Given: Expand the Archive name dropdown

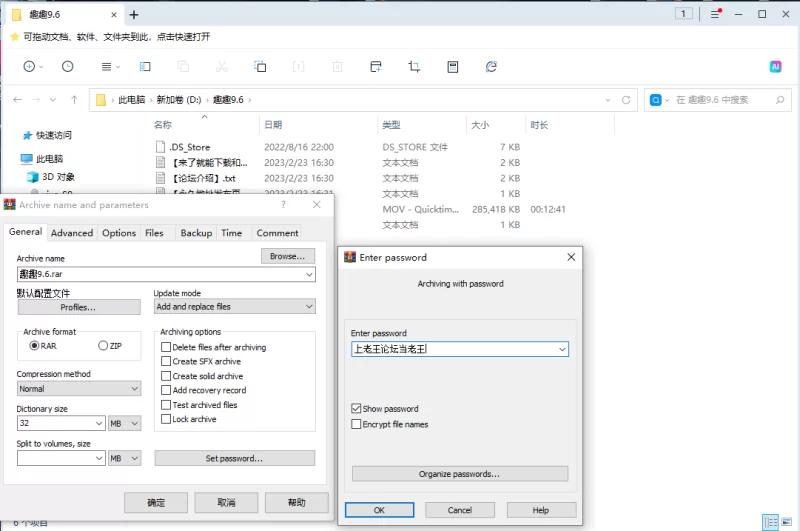Looking at the screenshot, I should pyautogui.click(x=309, y=274).
